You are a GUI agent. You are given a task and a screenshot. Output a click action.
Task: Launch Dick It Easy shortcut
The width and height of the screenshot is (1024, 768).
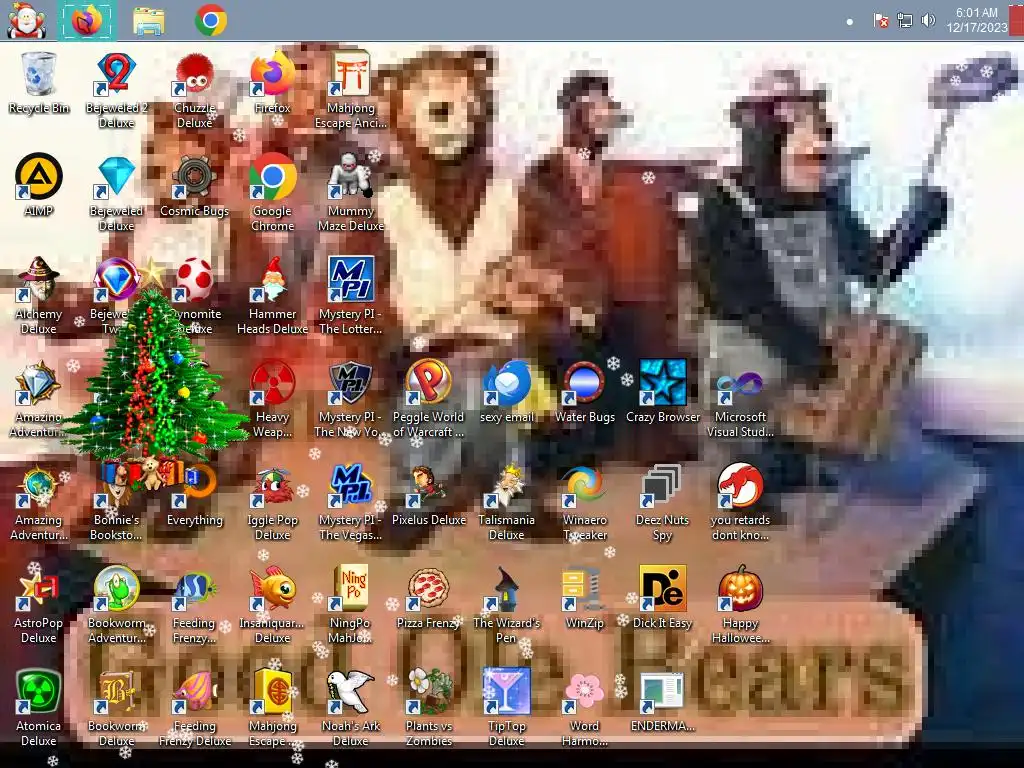[x=663, y=598]
